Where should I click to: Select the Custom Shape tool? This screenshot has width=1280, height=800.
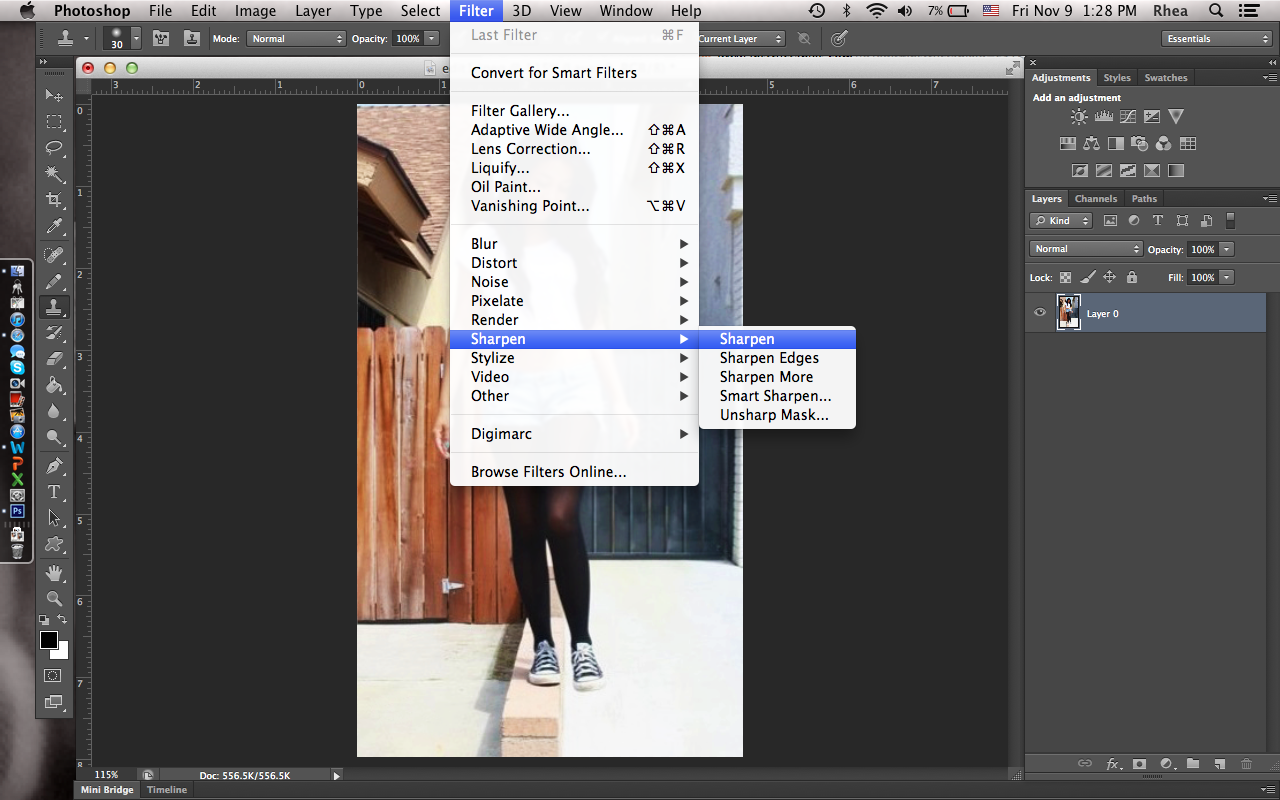tap(54, 544)
